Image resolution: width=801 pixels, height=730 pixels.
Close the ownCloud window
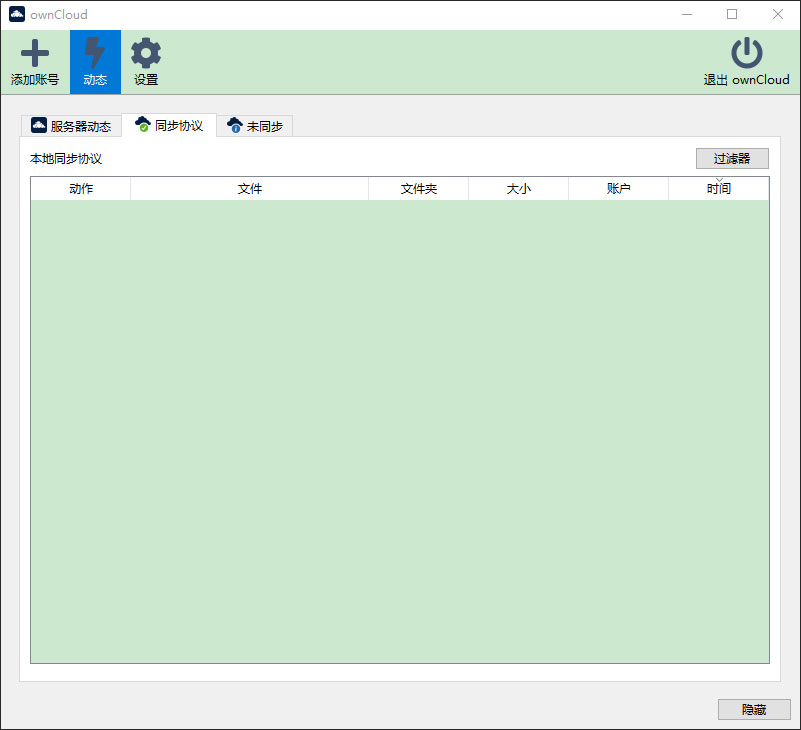click(778, 14)
